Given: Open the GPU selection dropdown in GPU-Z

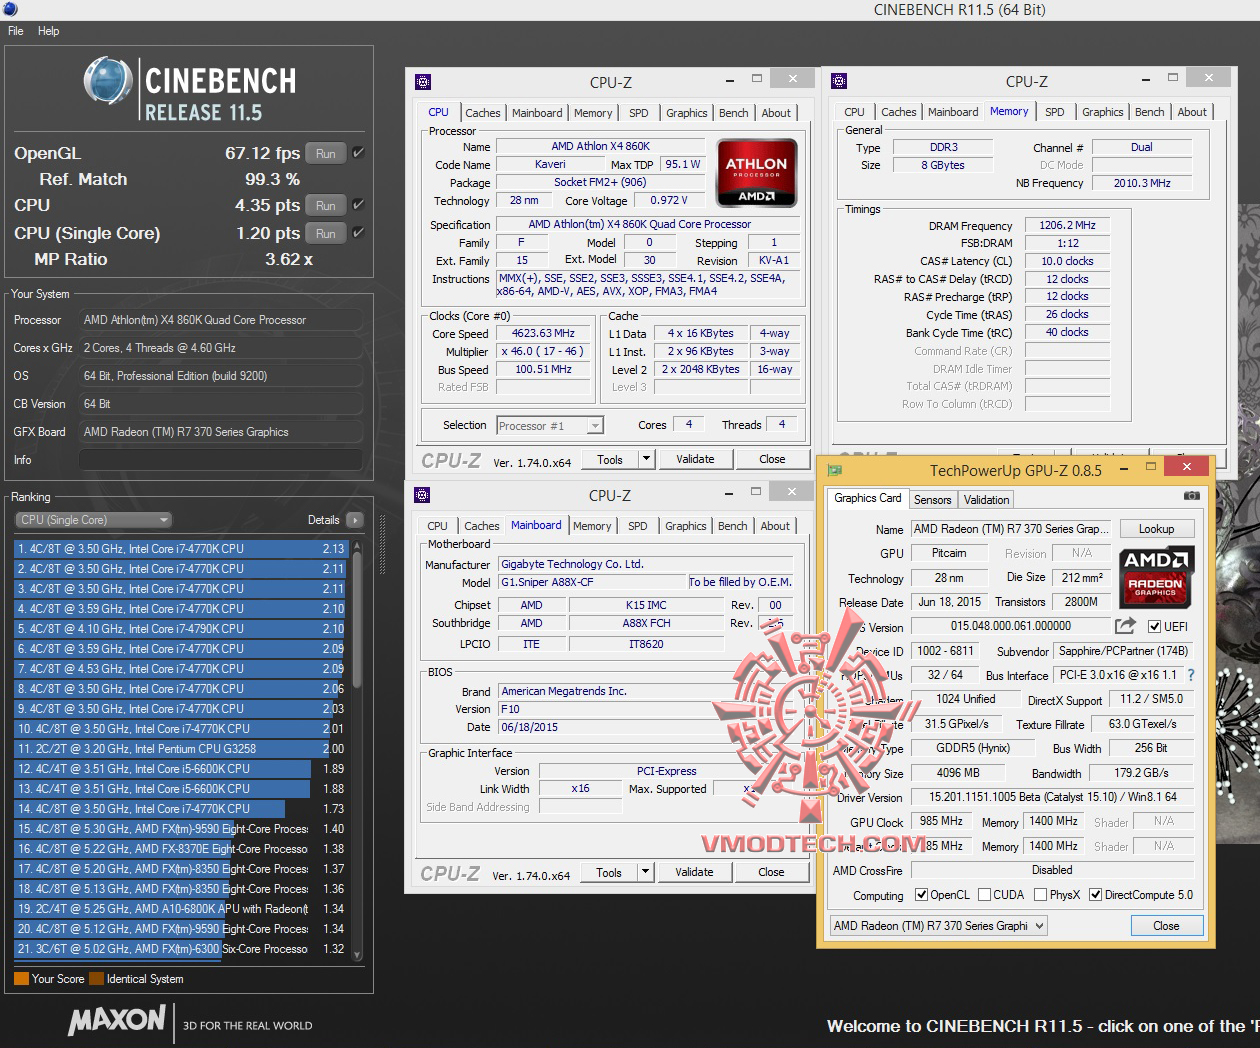Looking at the screenshot, I should pos(938,926).
